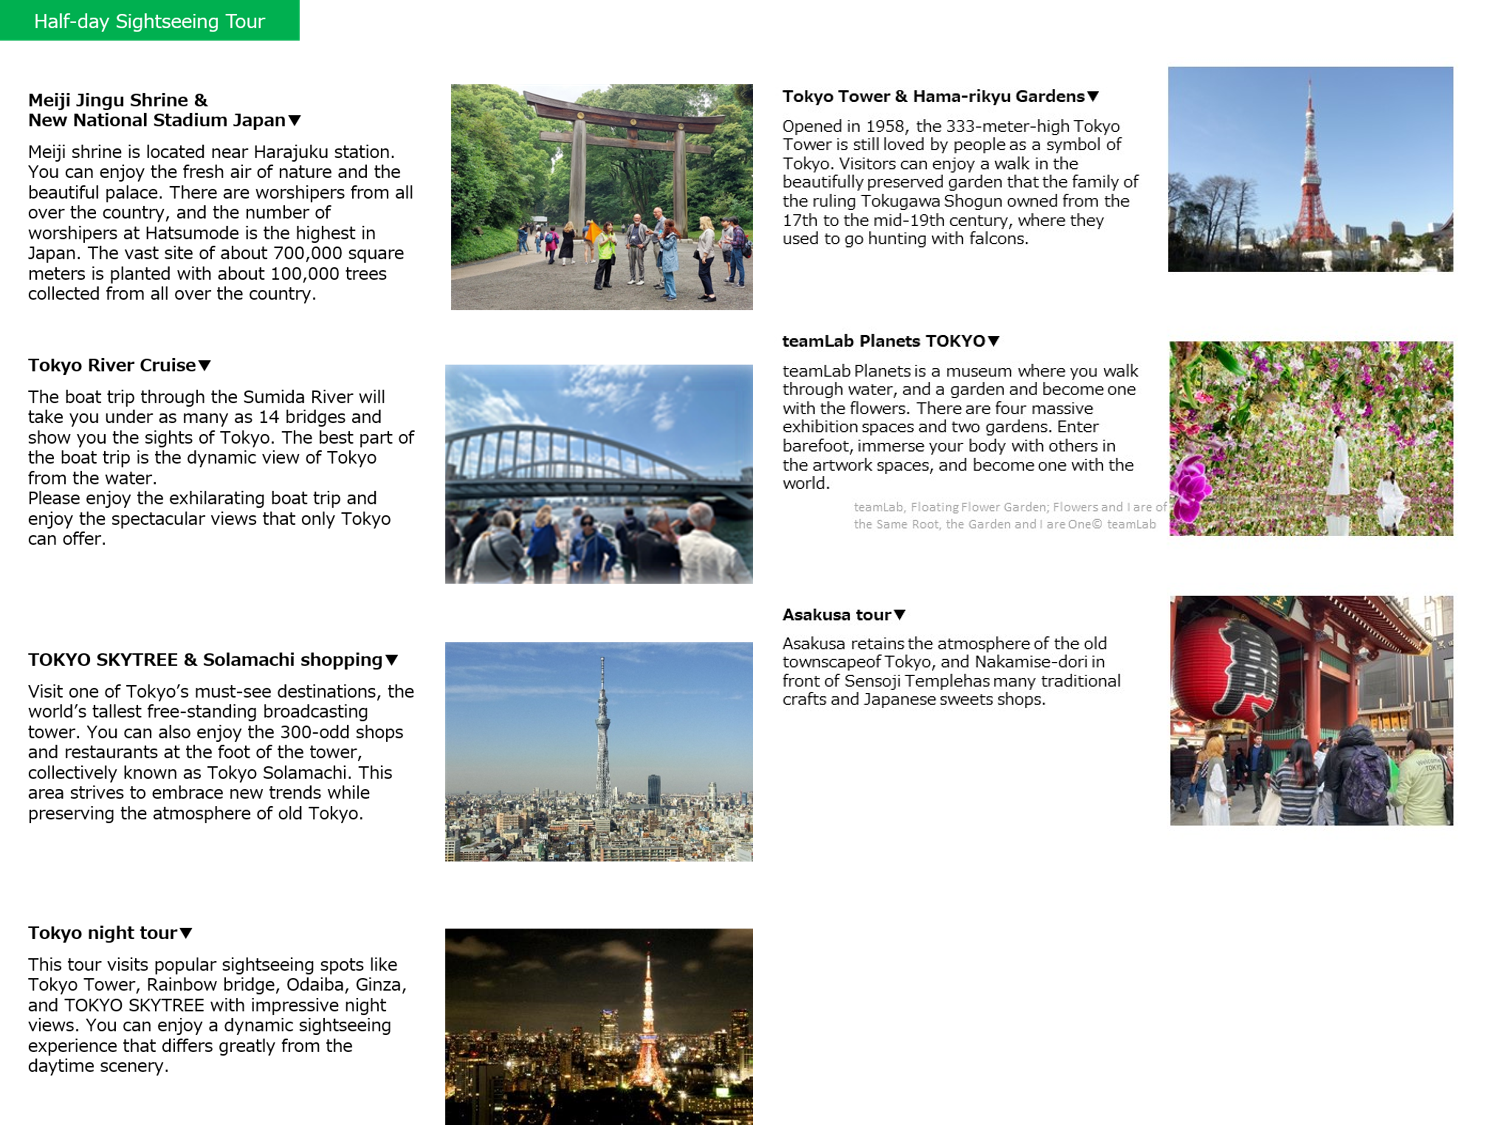View the red Tokyo Tower daytime photo
This screenshot has height=1125, width=1509.
tap(1310, 169)
